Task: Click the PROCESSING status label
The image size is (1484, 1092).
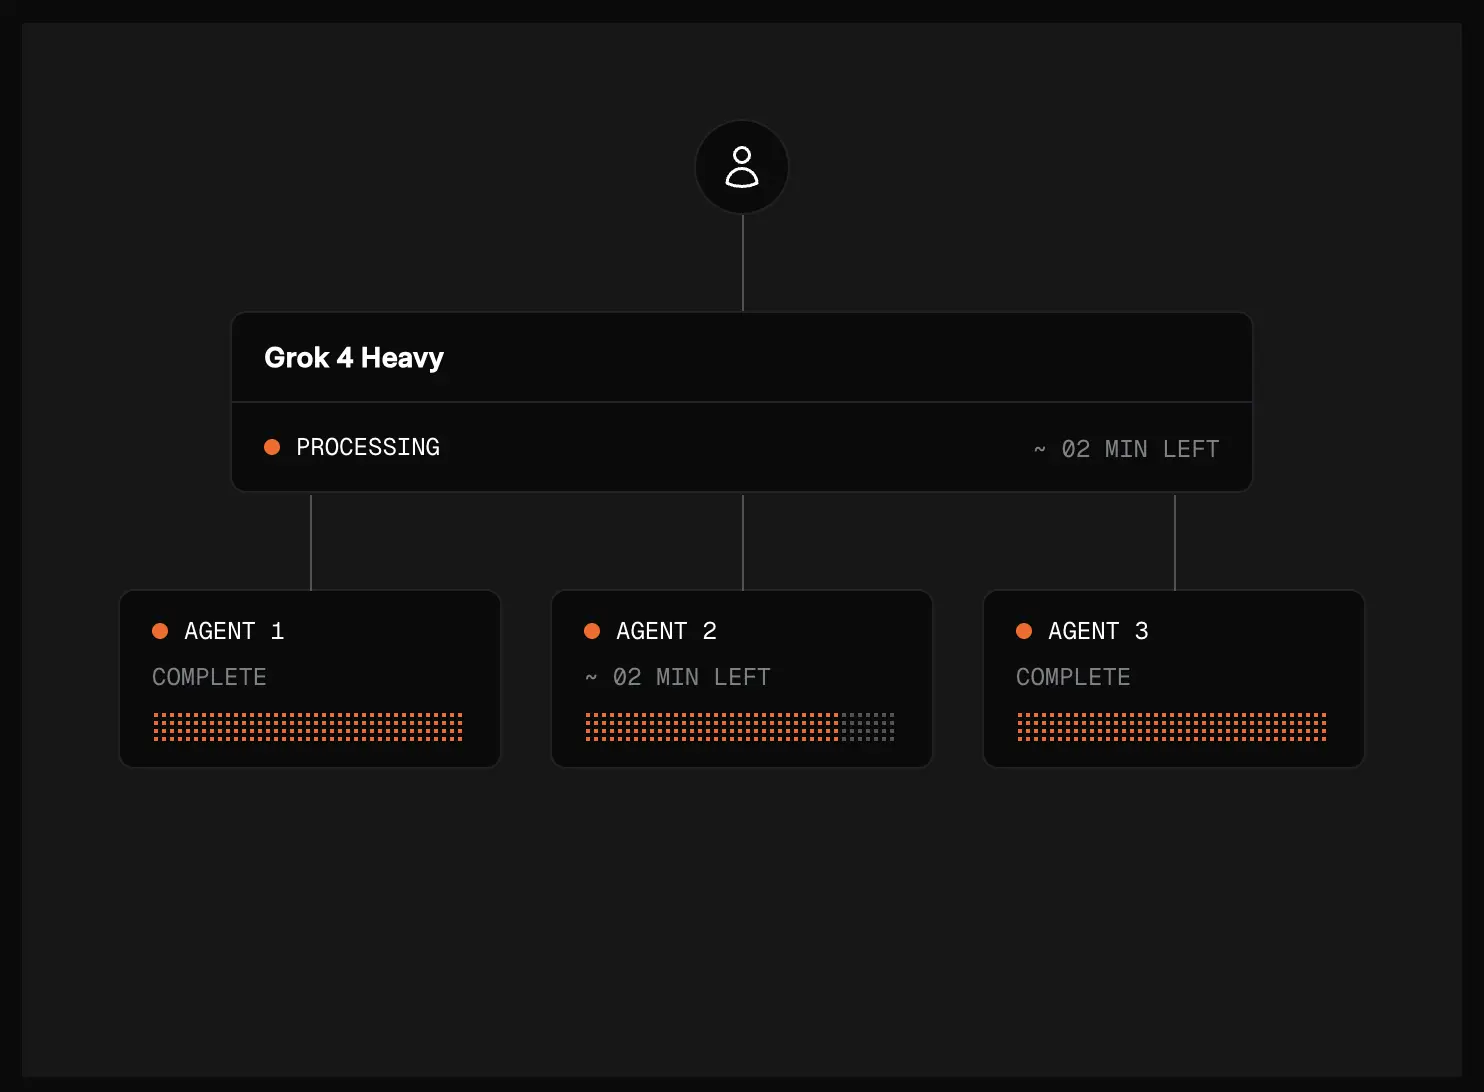Action: click(x=368, y=447)
